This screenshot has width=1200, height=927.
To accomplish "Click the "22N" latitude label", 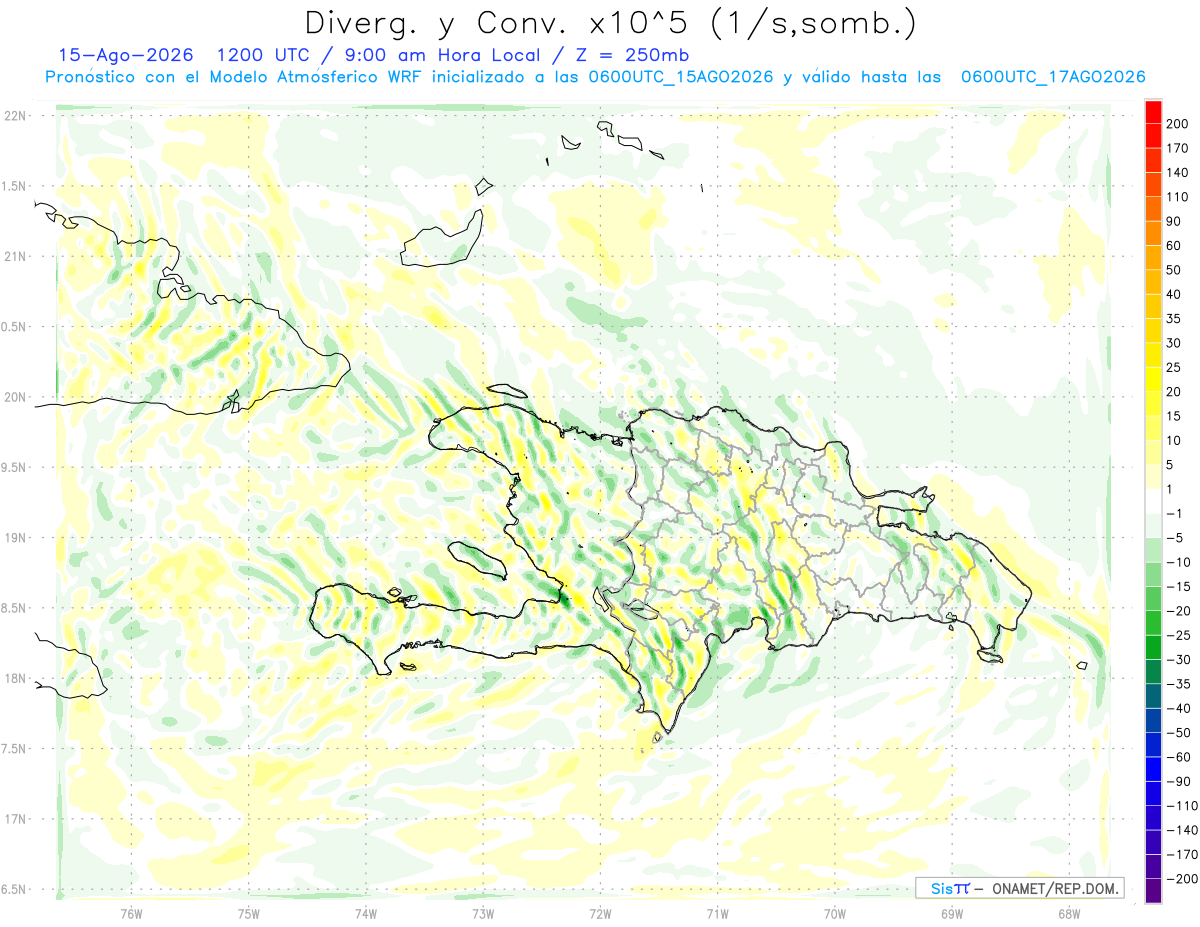I will click(x=14, y=116).
